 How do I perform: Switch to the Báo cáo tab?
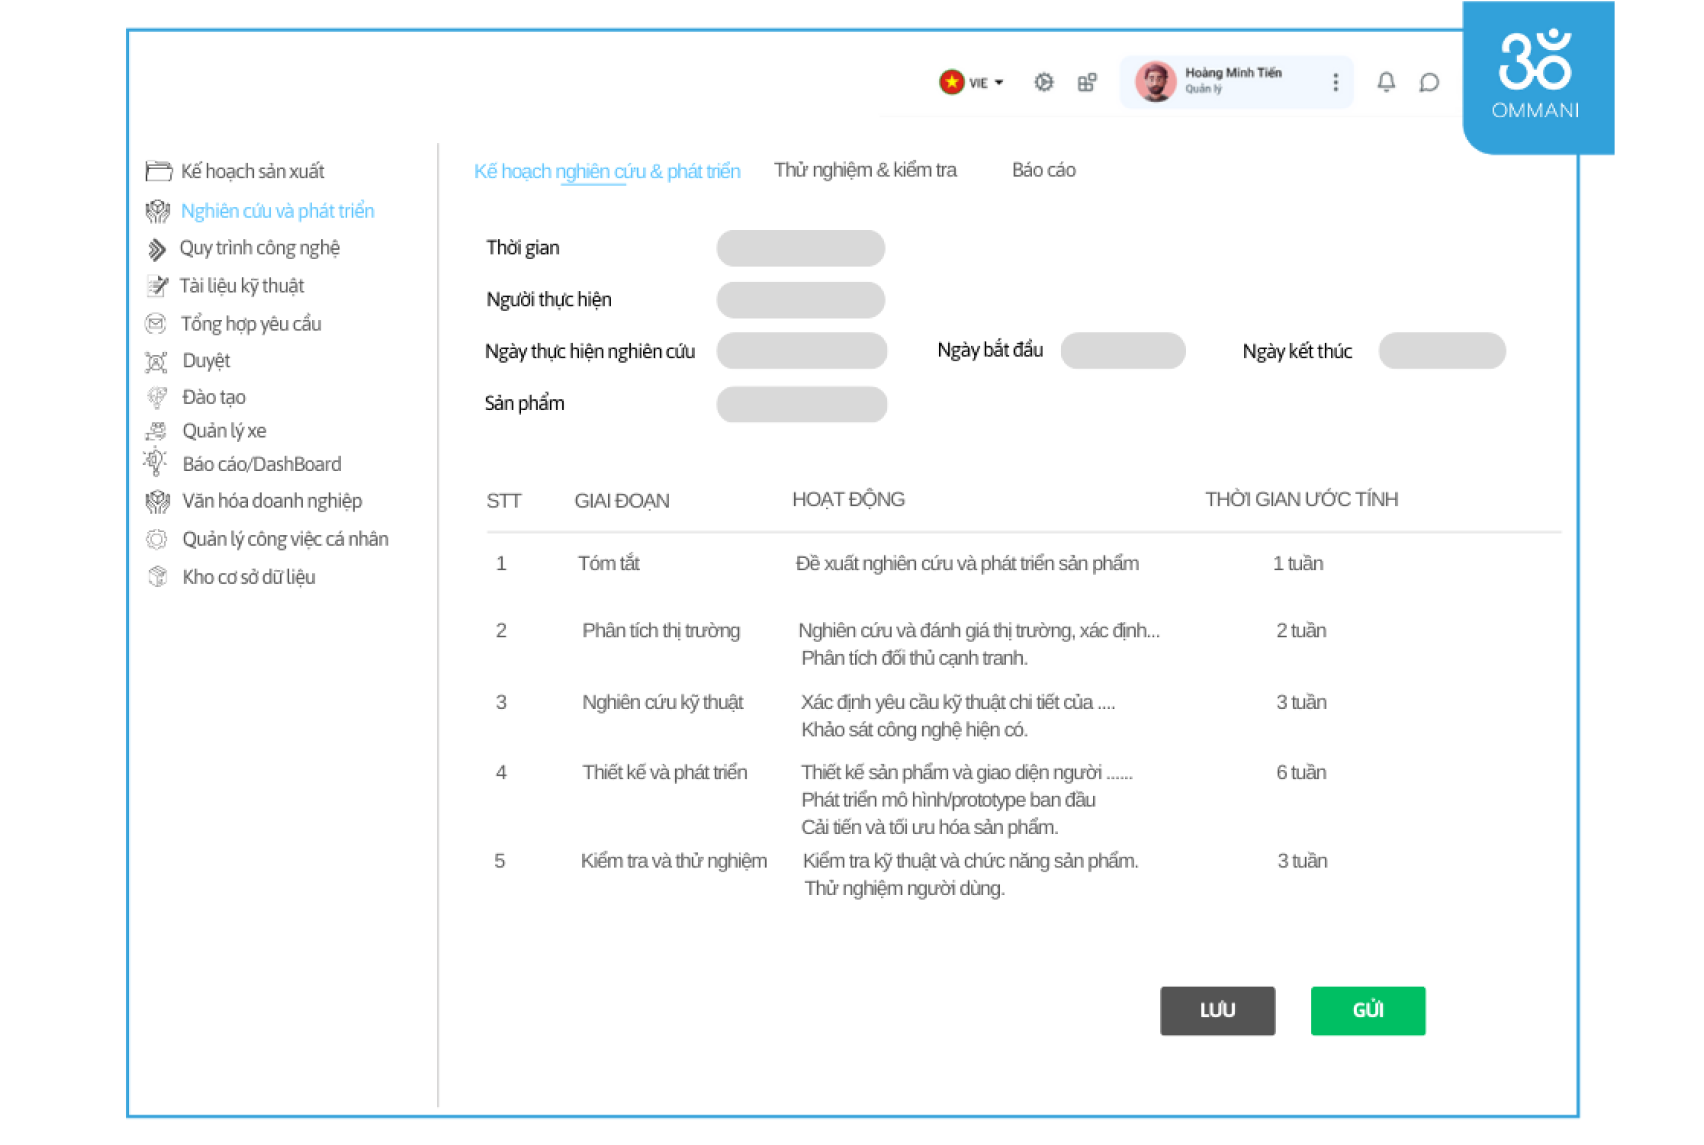pos(1043,170)
